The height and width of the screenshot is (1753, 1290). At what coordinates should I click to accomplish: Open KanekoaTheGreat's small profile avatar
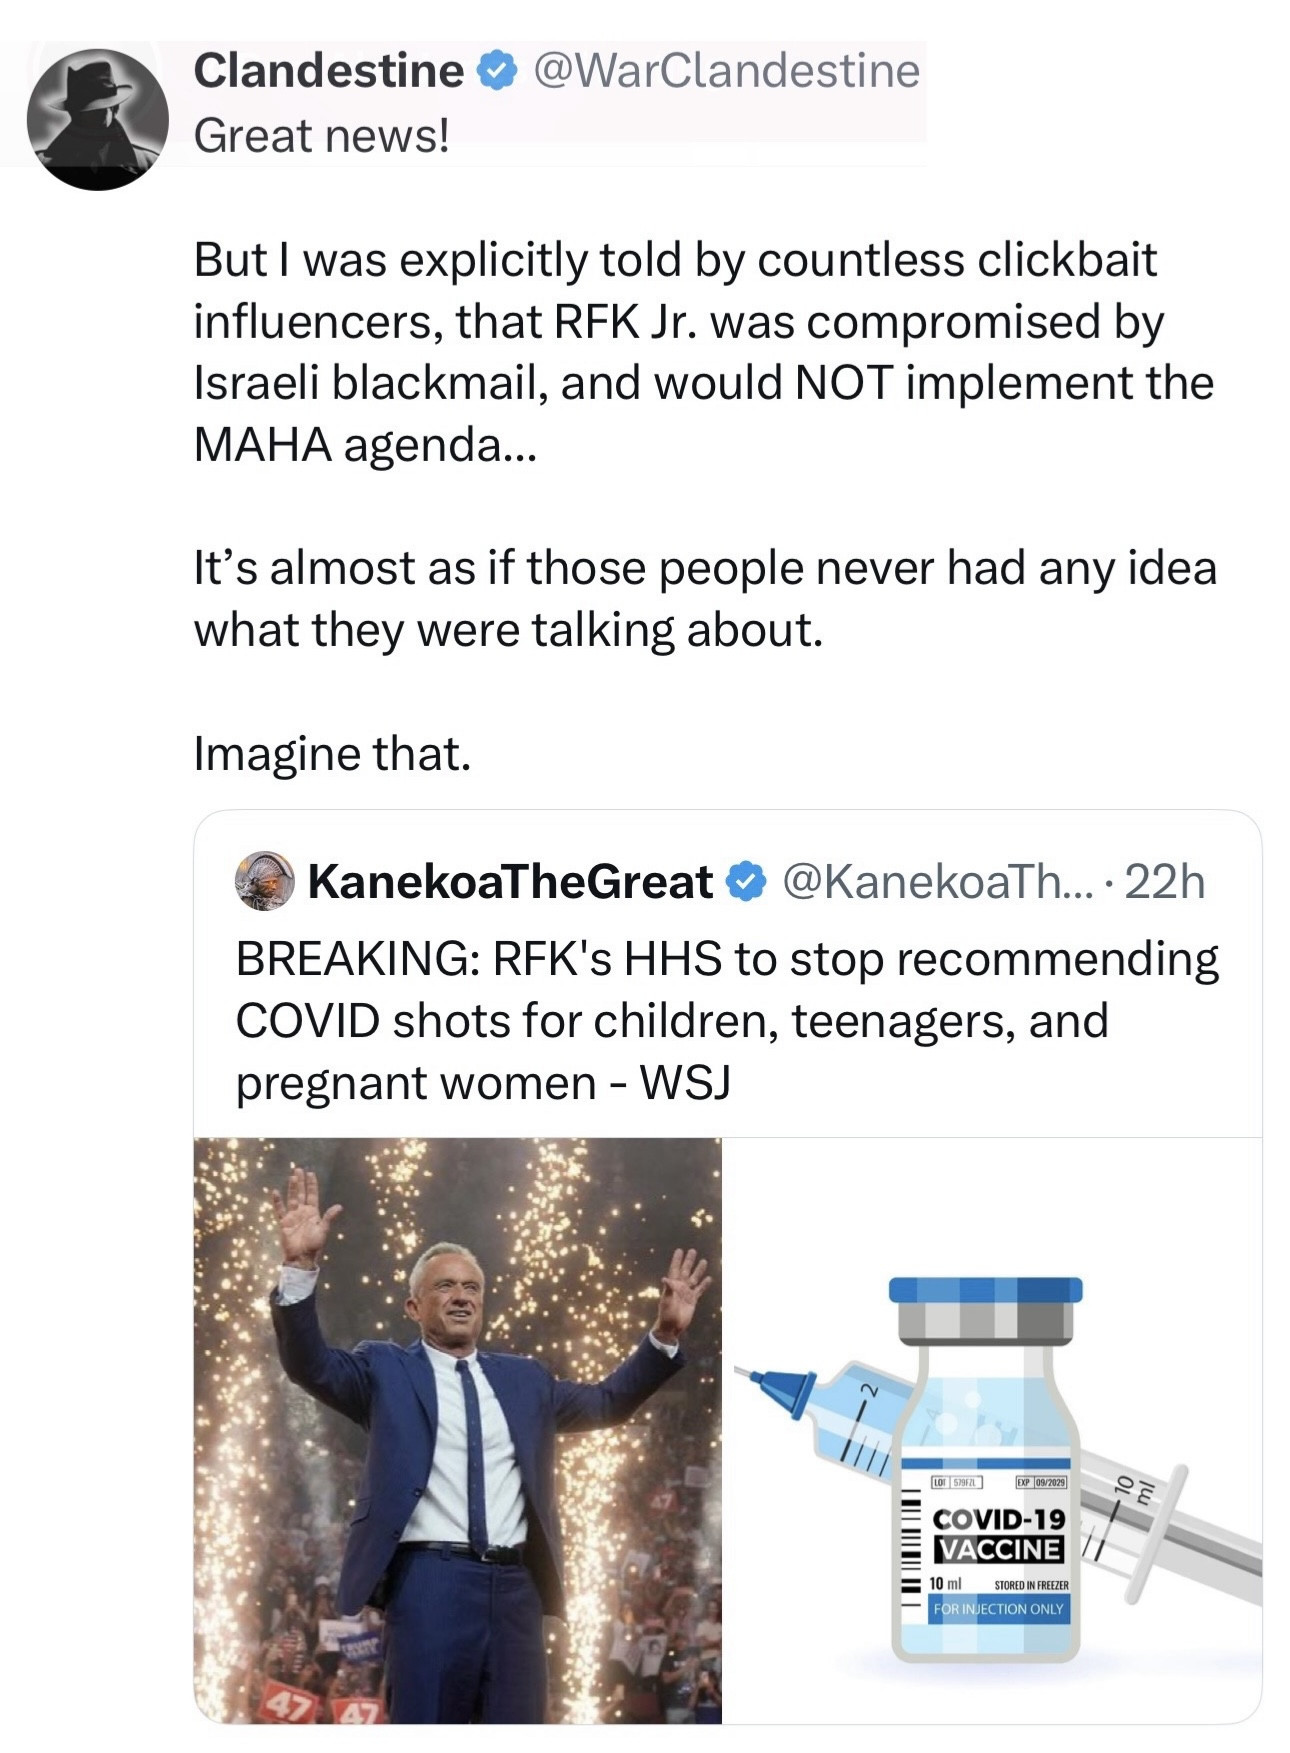coord(264,881)
